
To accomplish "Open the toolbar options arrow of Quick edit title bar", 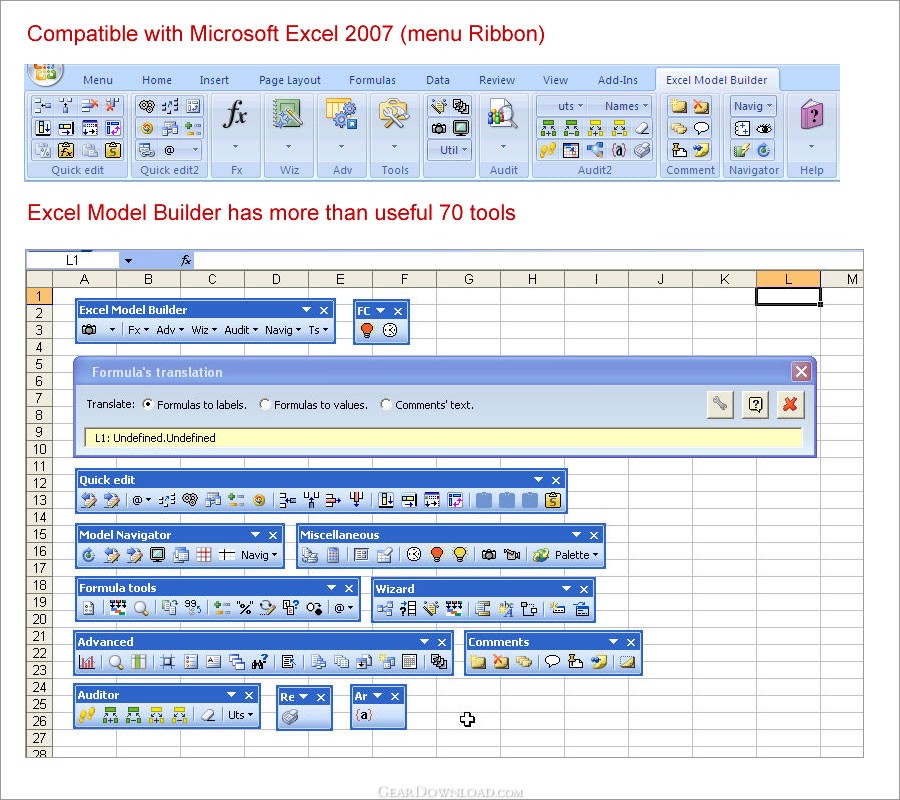I will (538, 480).
